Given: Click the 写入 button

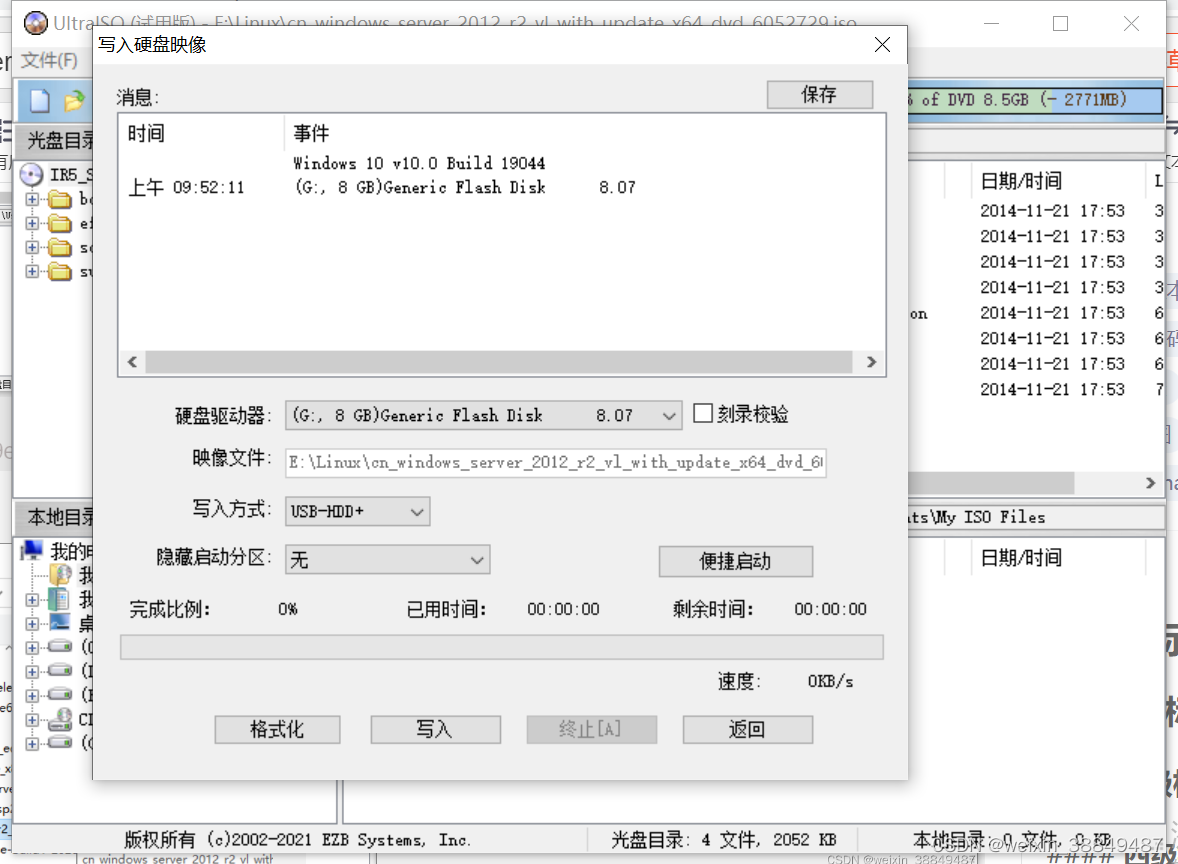Looking at the screenshot, I should pyautogui.click(x=435, y=730).
